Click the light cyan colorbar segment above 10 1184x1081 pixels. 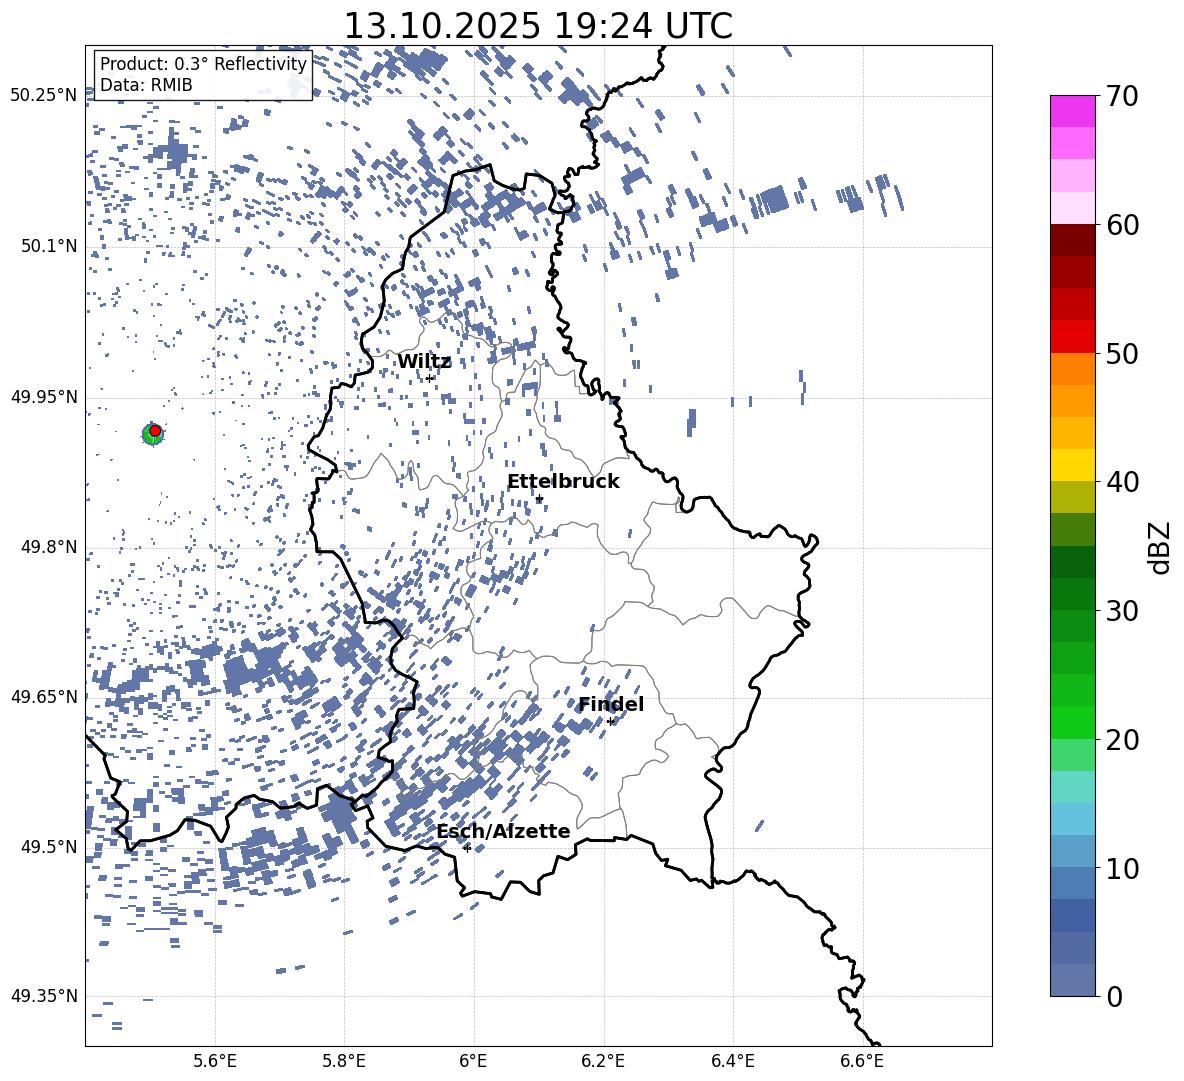pos(1072,818)
